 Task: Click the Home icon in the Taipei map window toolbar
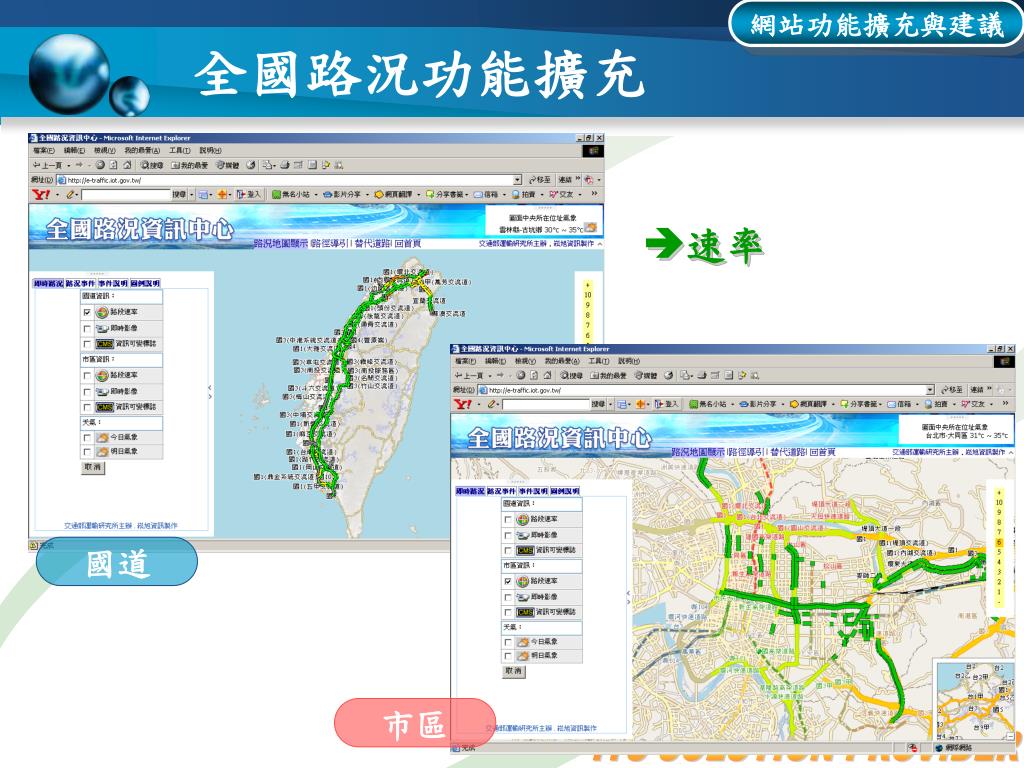tap(547, 376)
